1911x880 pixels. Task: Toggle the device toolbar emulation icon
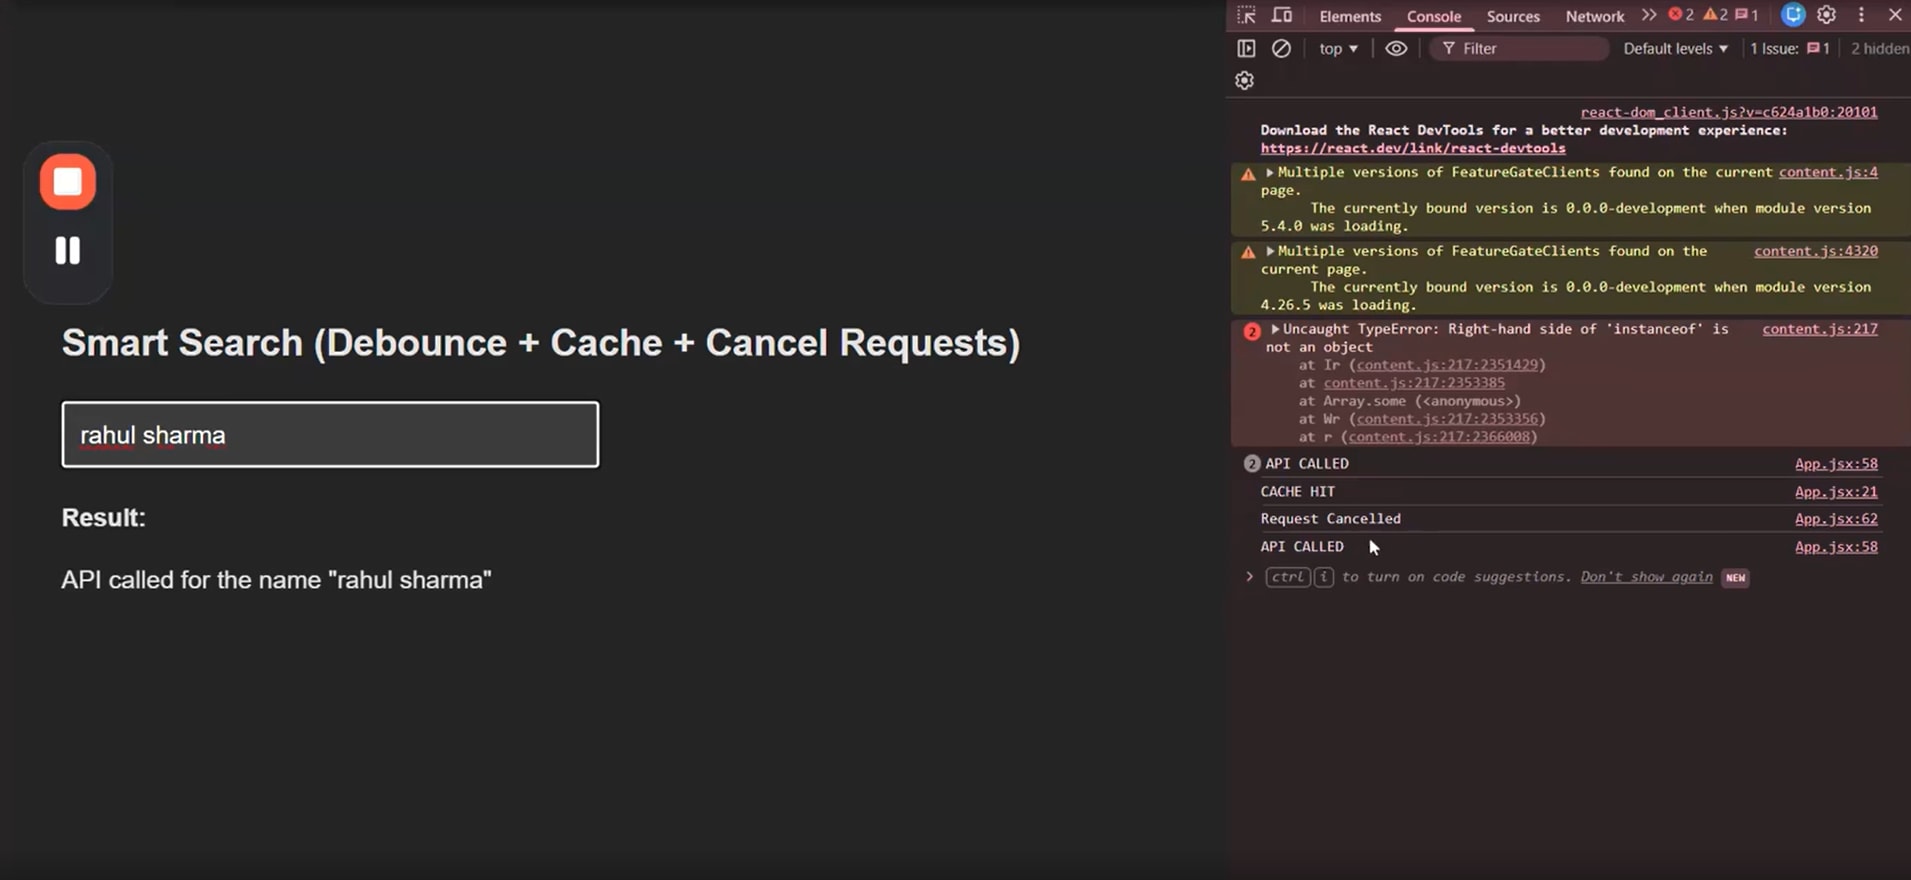point(1282,15)
